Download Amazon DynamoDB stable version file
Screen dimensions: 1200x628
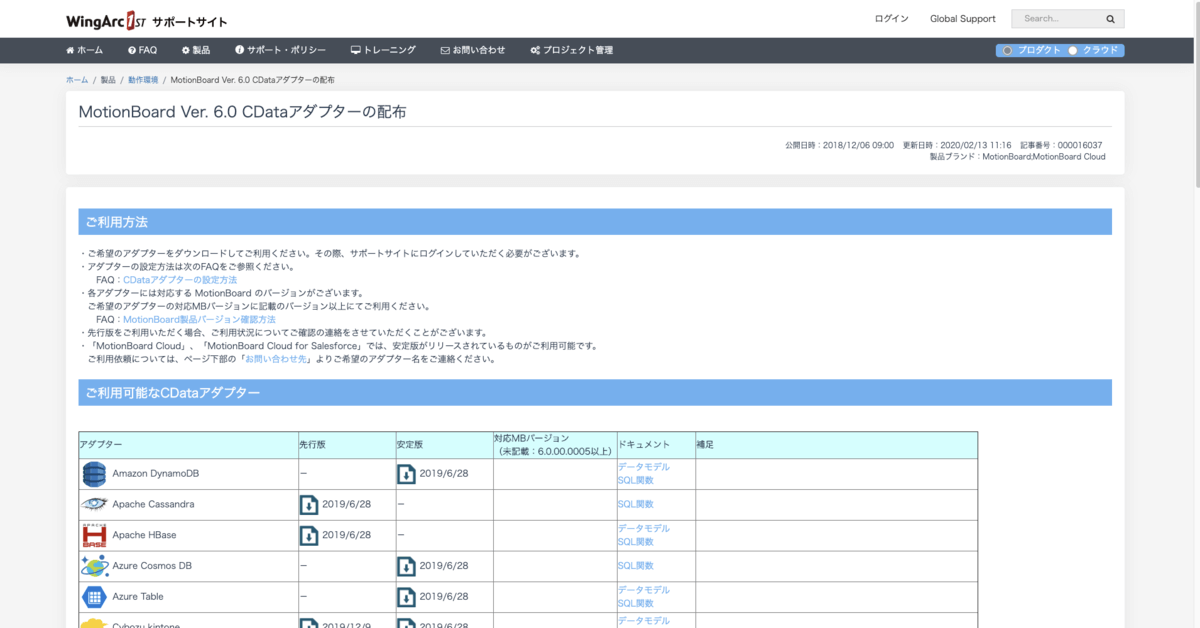(x=406, y=474)
